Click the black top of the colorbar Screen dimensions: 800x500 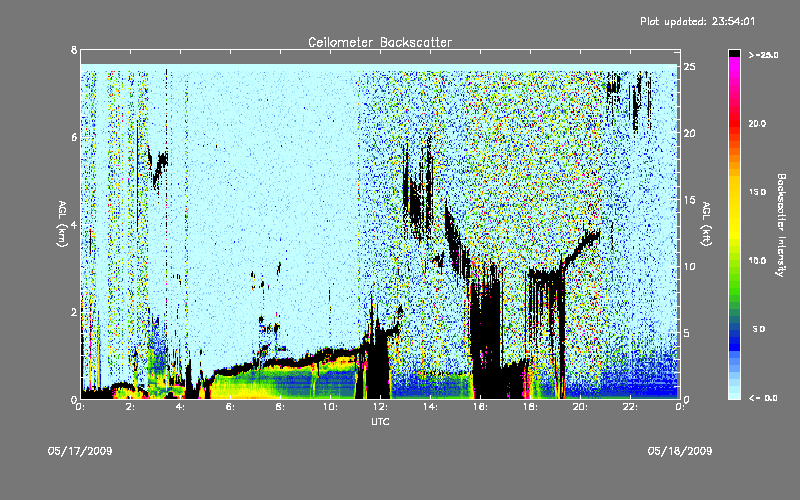point(734,53)
